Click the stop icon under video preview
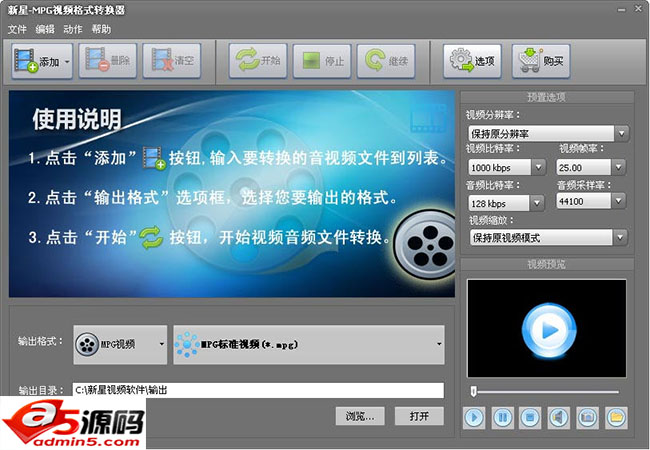 point(530,417)
